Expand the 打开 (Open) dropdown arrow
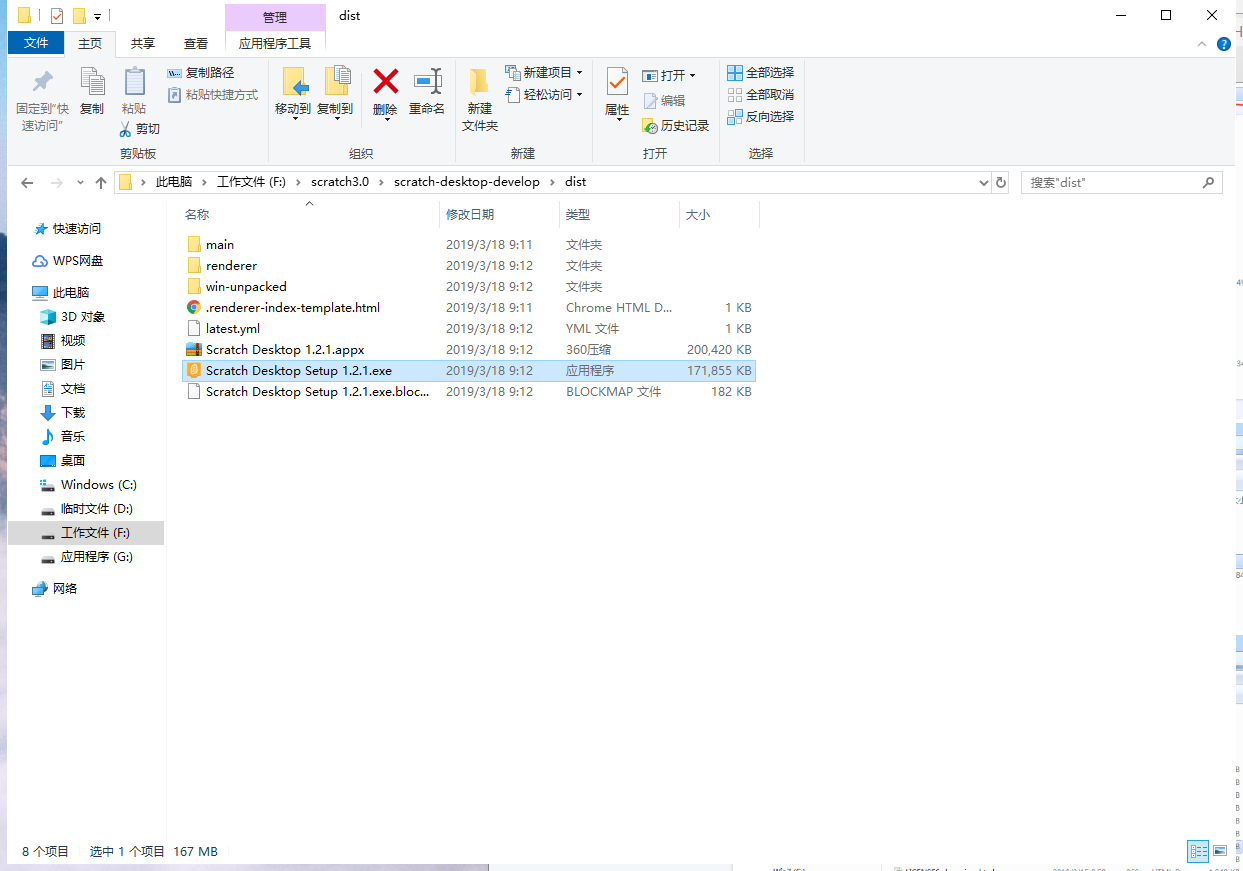Screen dimensions: 1243x871 [690, 74]
